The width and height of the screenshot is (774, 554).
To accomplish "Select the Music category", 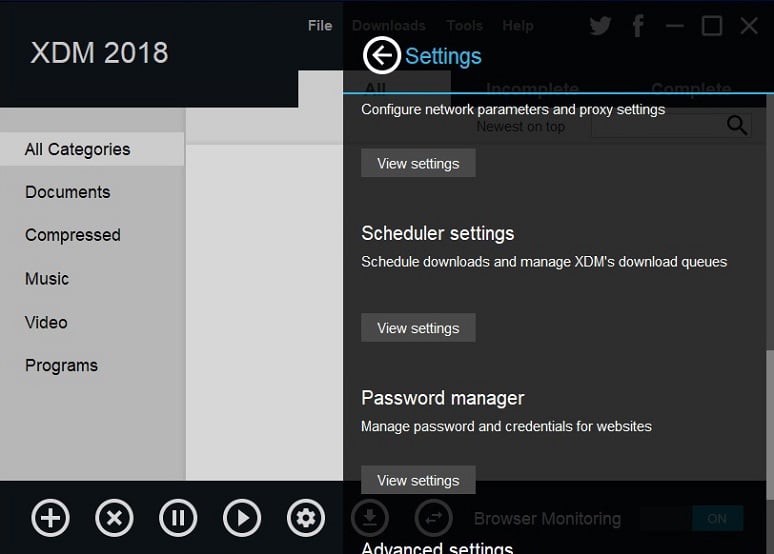I will pyautogui.click(x=48, y=279).
